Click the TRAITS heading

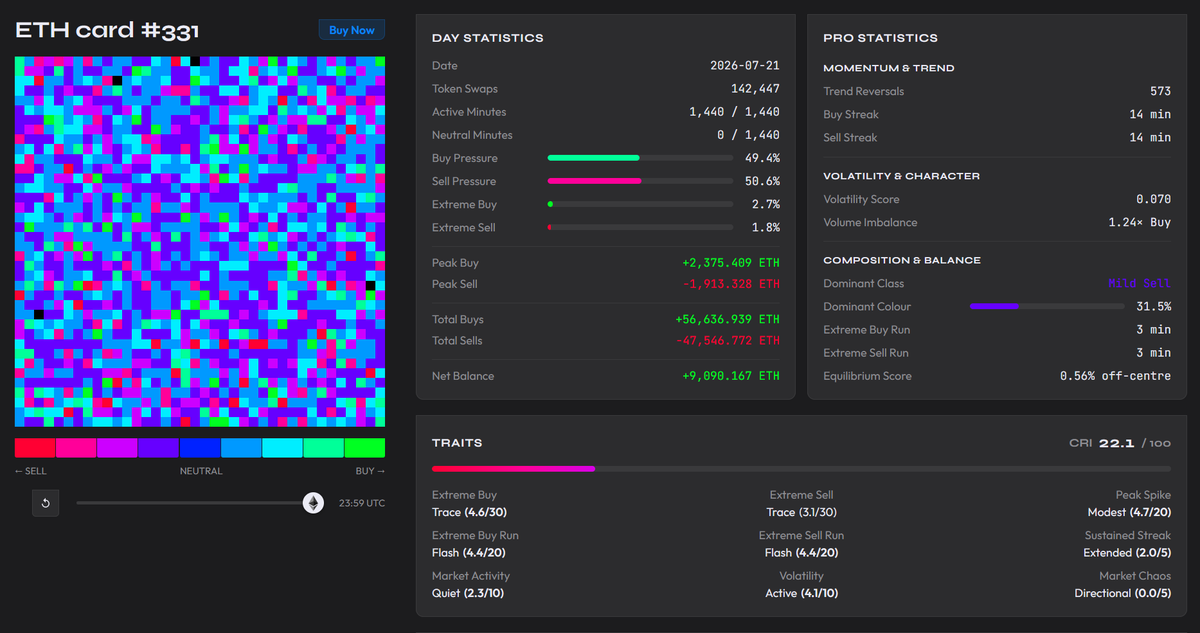[x=457, y=443]
